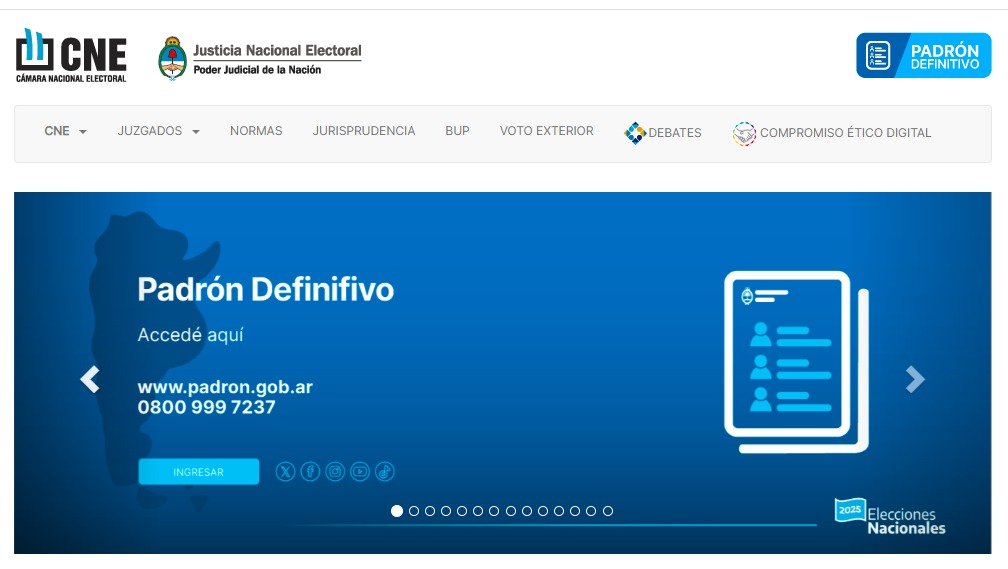Viewport: 1008px width, 569px height.
Task: Go to next slide with right arrow
Action: [915, 379]
